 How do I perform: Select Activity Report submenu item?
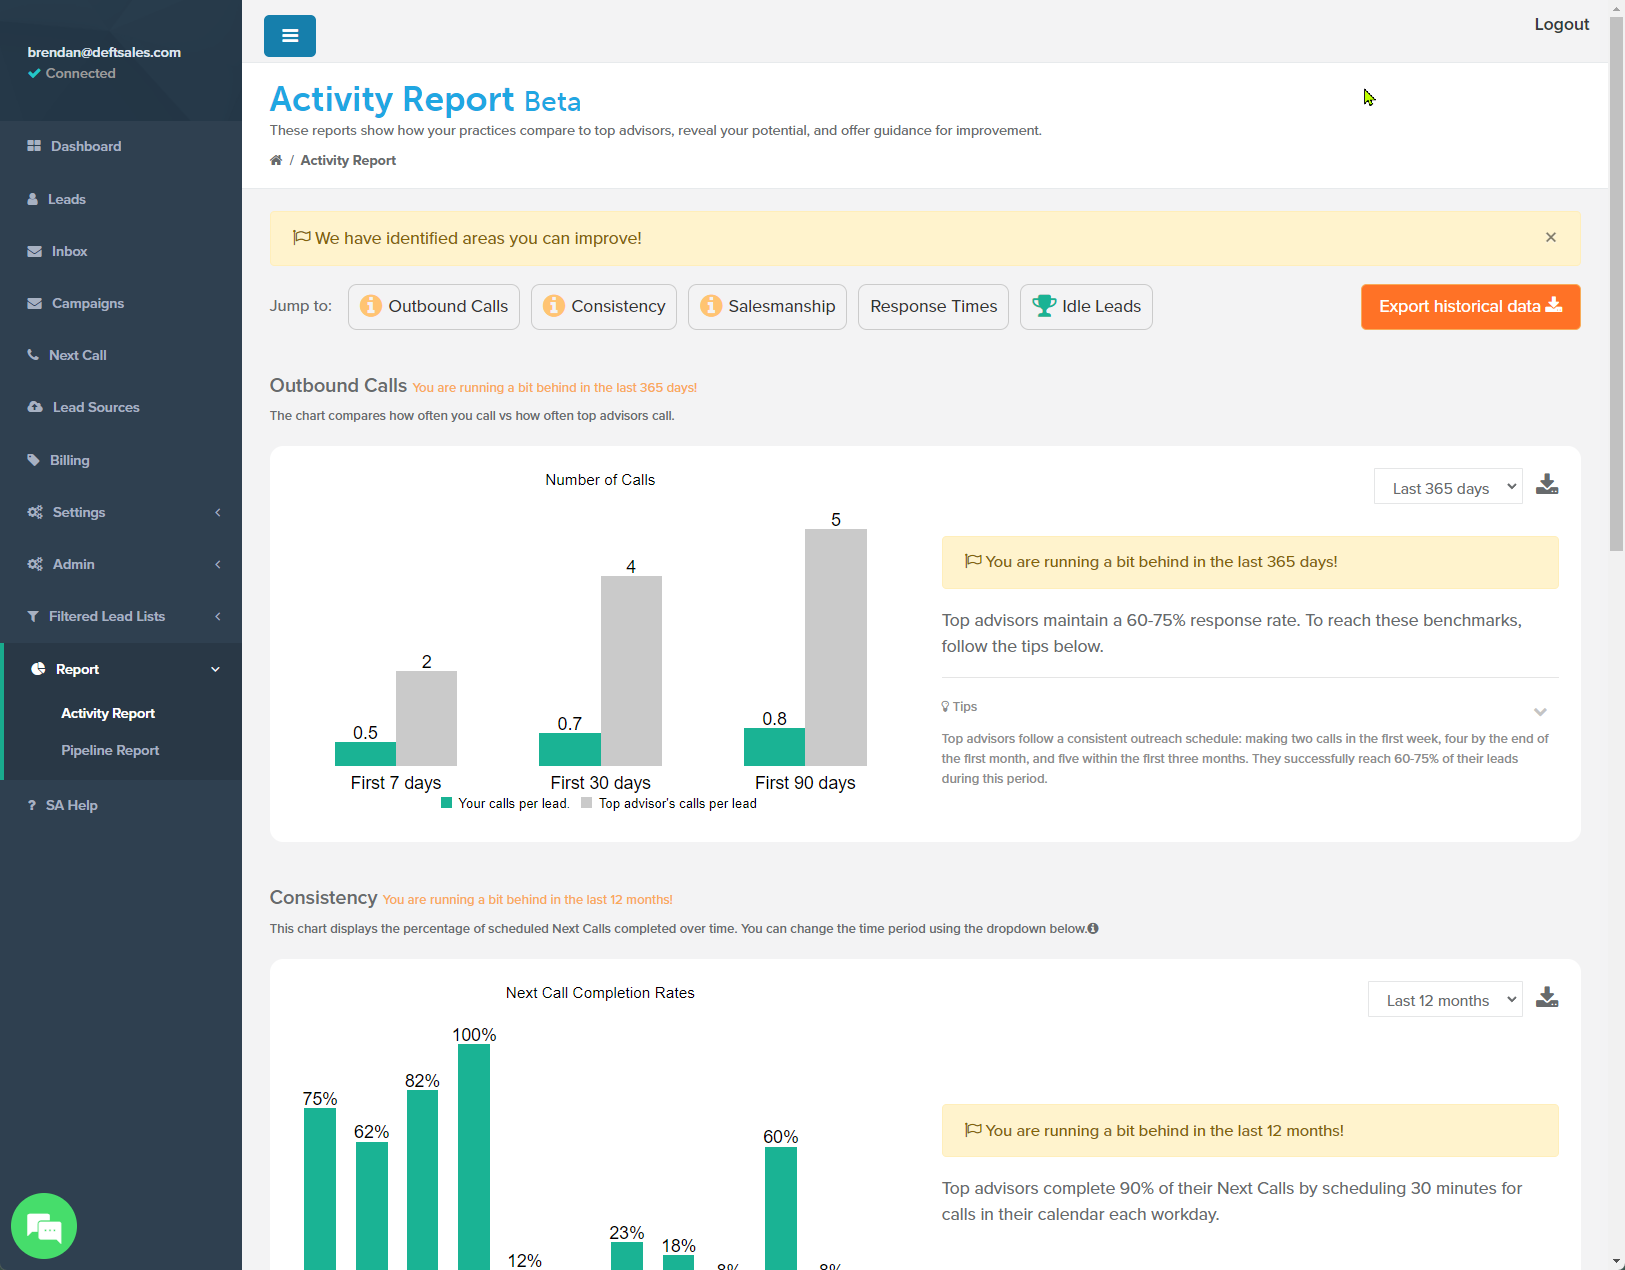[108, 713]
